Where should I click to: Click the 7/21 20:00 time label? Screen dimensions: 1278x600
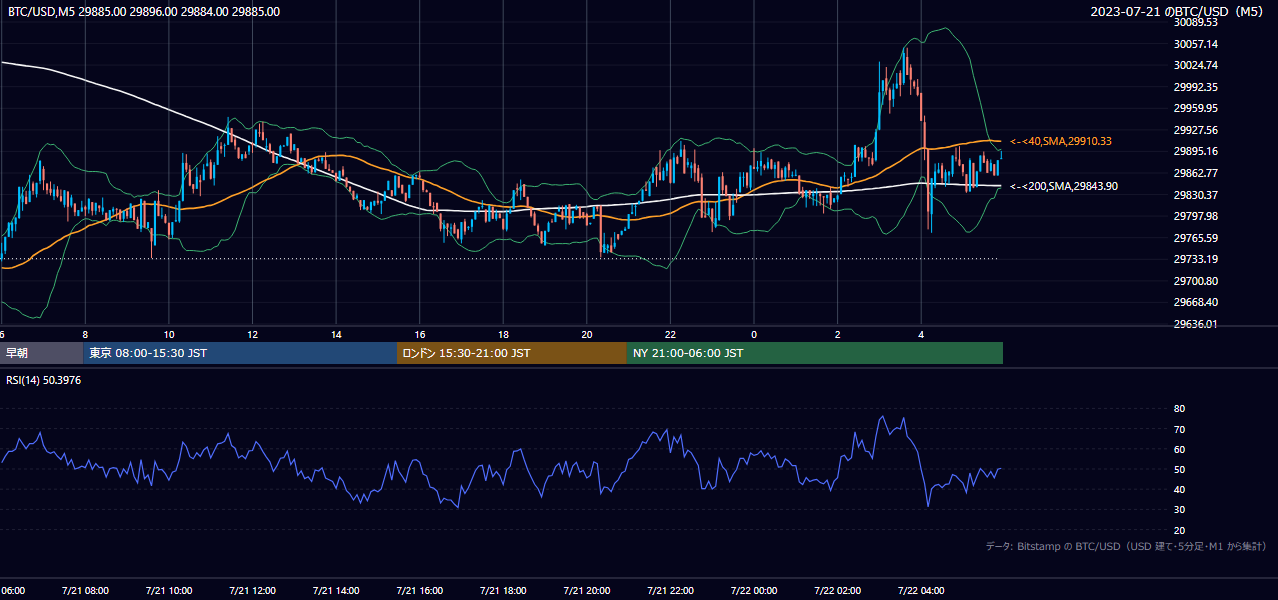coord(587,590)
